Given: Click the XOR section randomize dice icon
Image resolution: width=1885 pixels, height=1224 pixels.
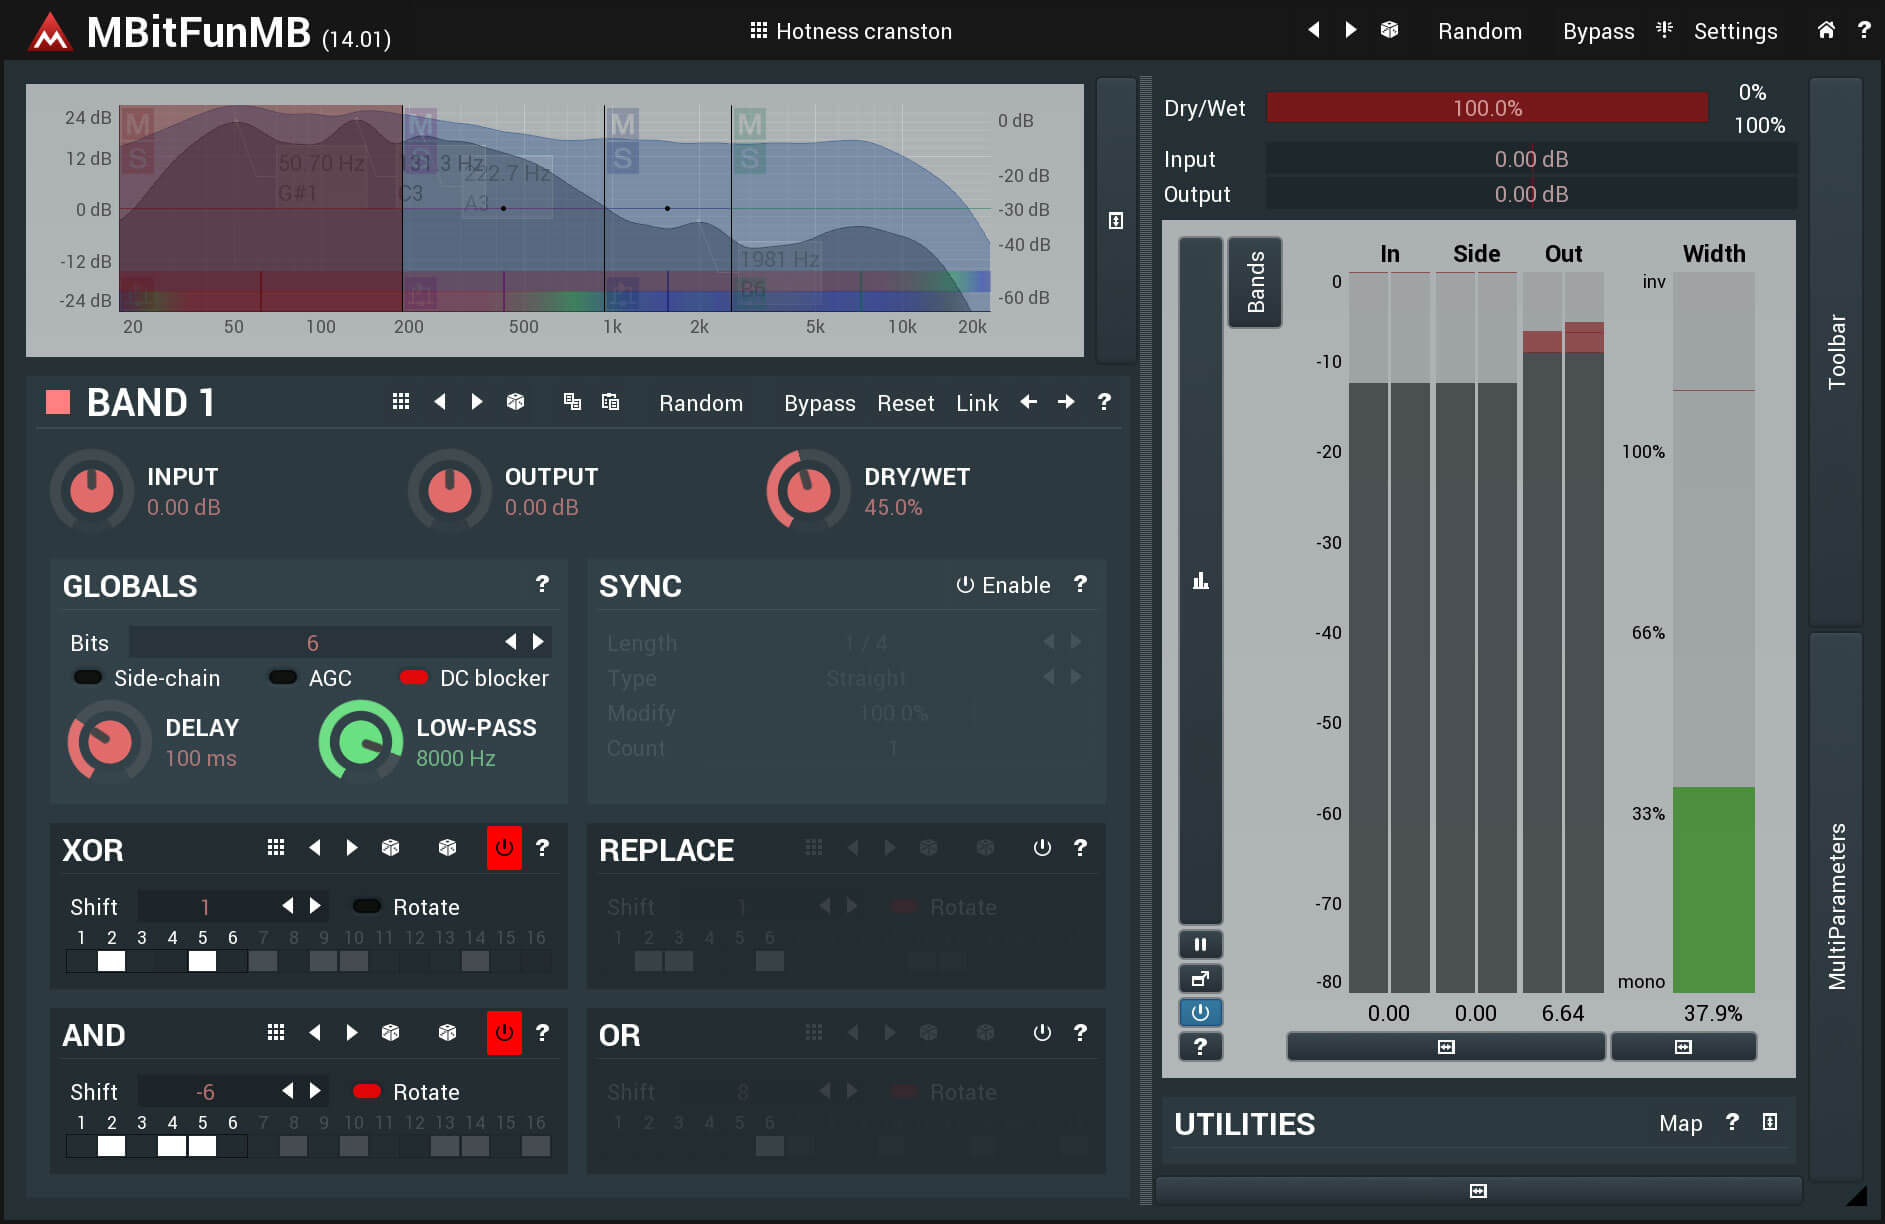Looking at the screenshot, I should click(x=391, y=848).
